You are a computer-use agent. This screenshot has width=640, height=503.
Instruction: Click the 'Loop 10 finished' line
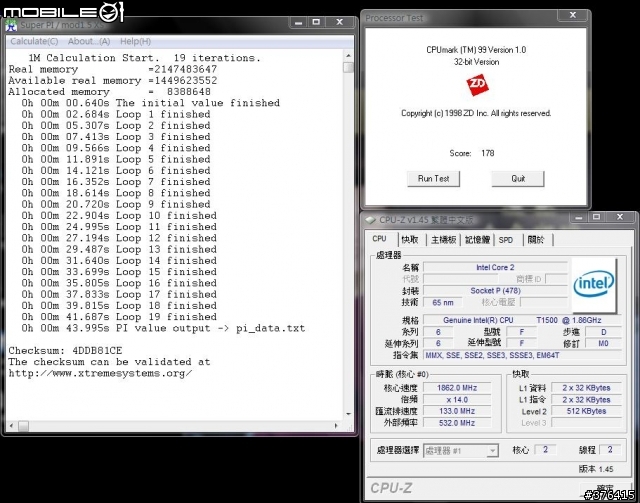click(119, 216)
